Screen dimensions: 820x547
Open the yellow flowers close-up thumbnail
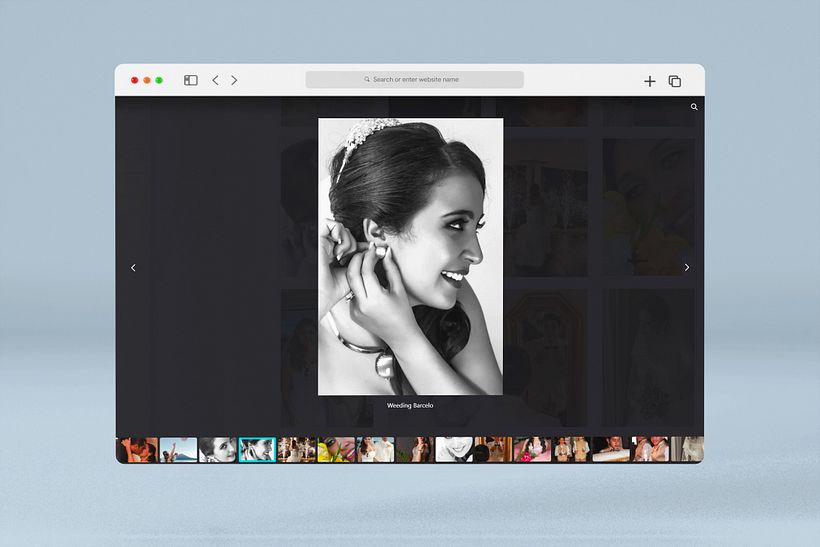click(x=336, y=450)
